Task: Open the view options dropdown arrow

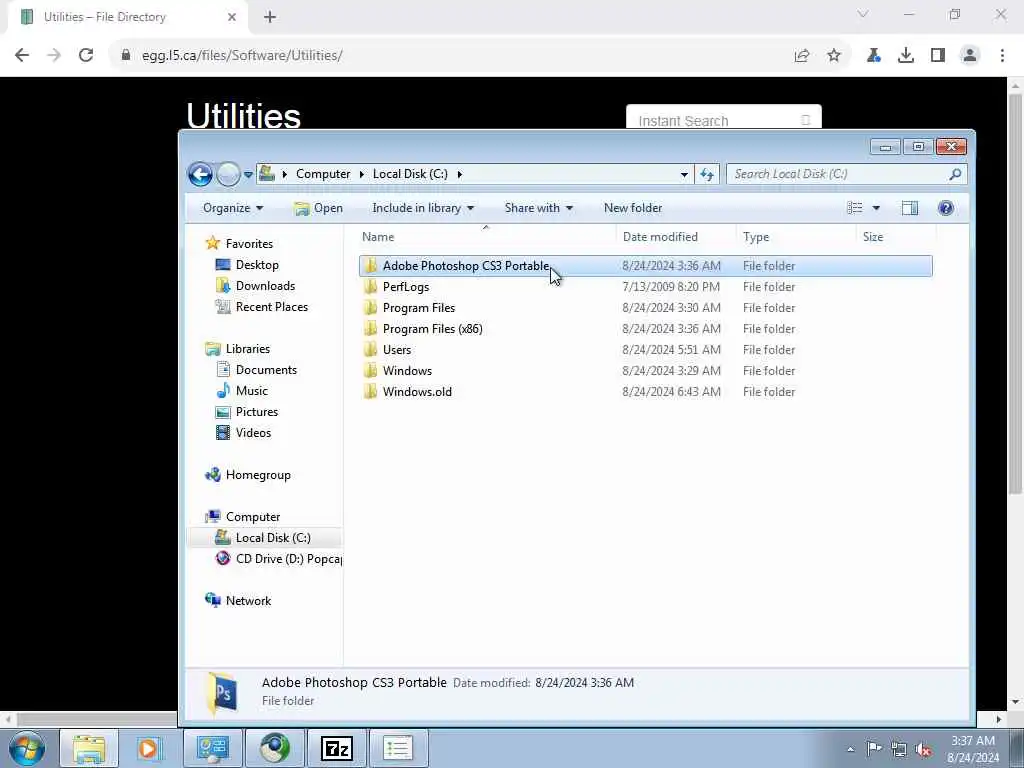Action: (876, 208)
